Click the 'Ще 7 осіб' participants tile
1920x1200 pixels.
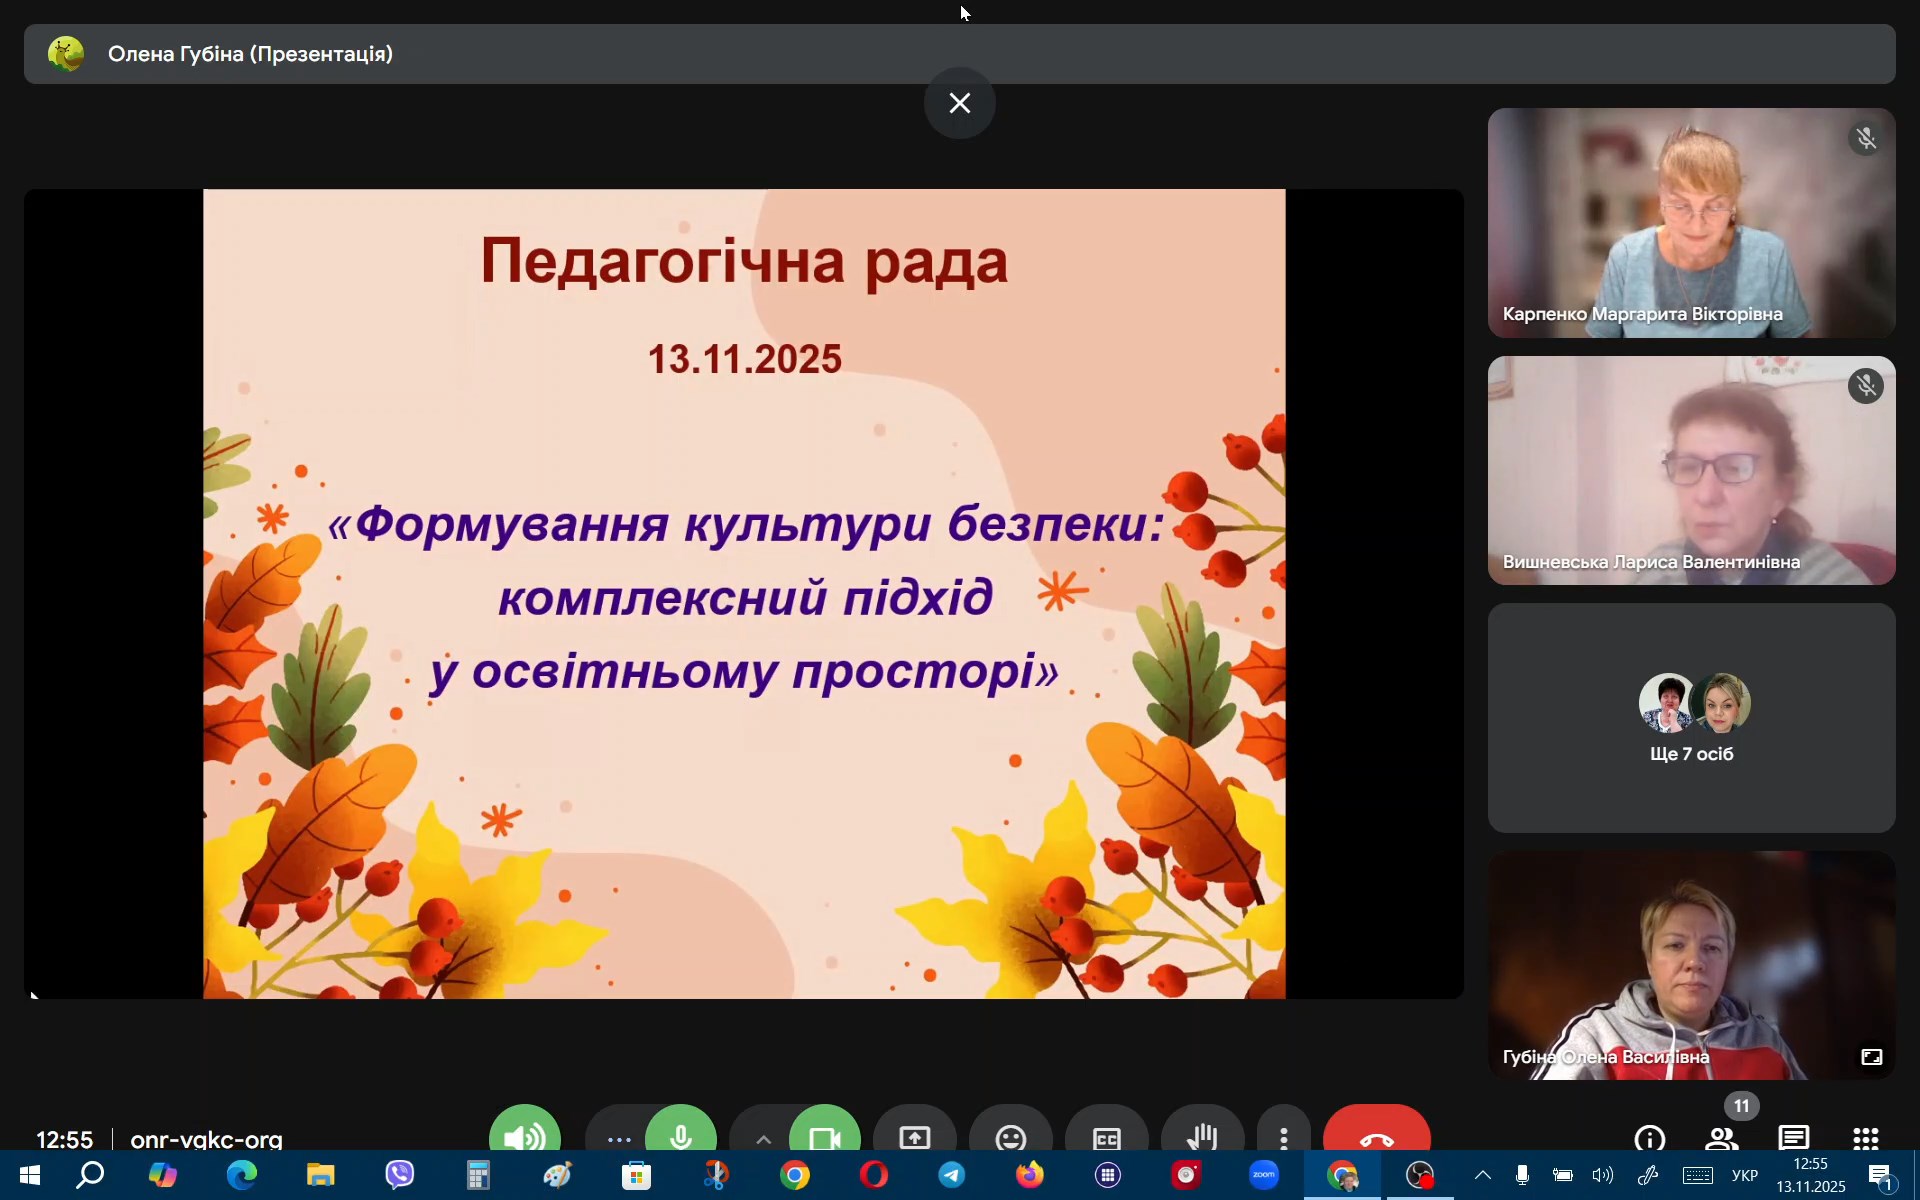click(1691, 717)
